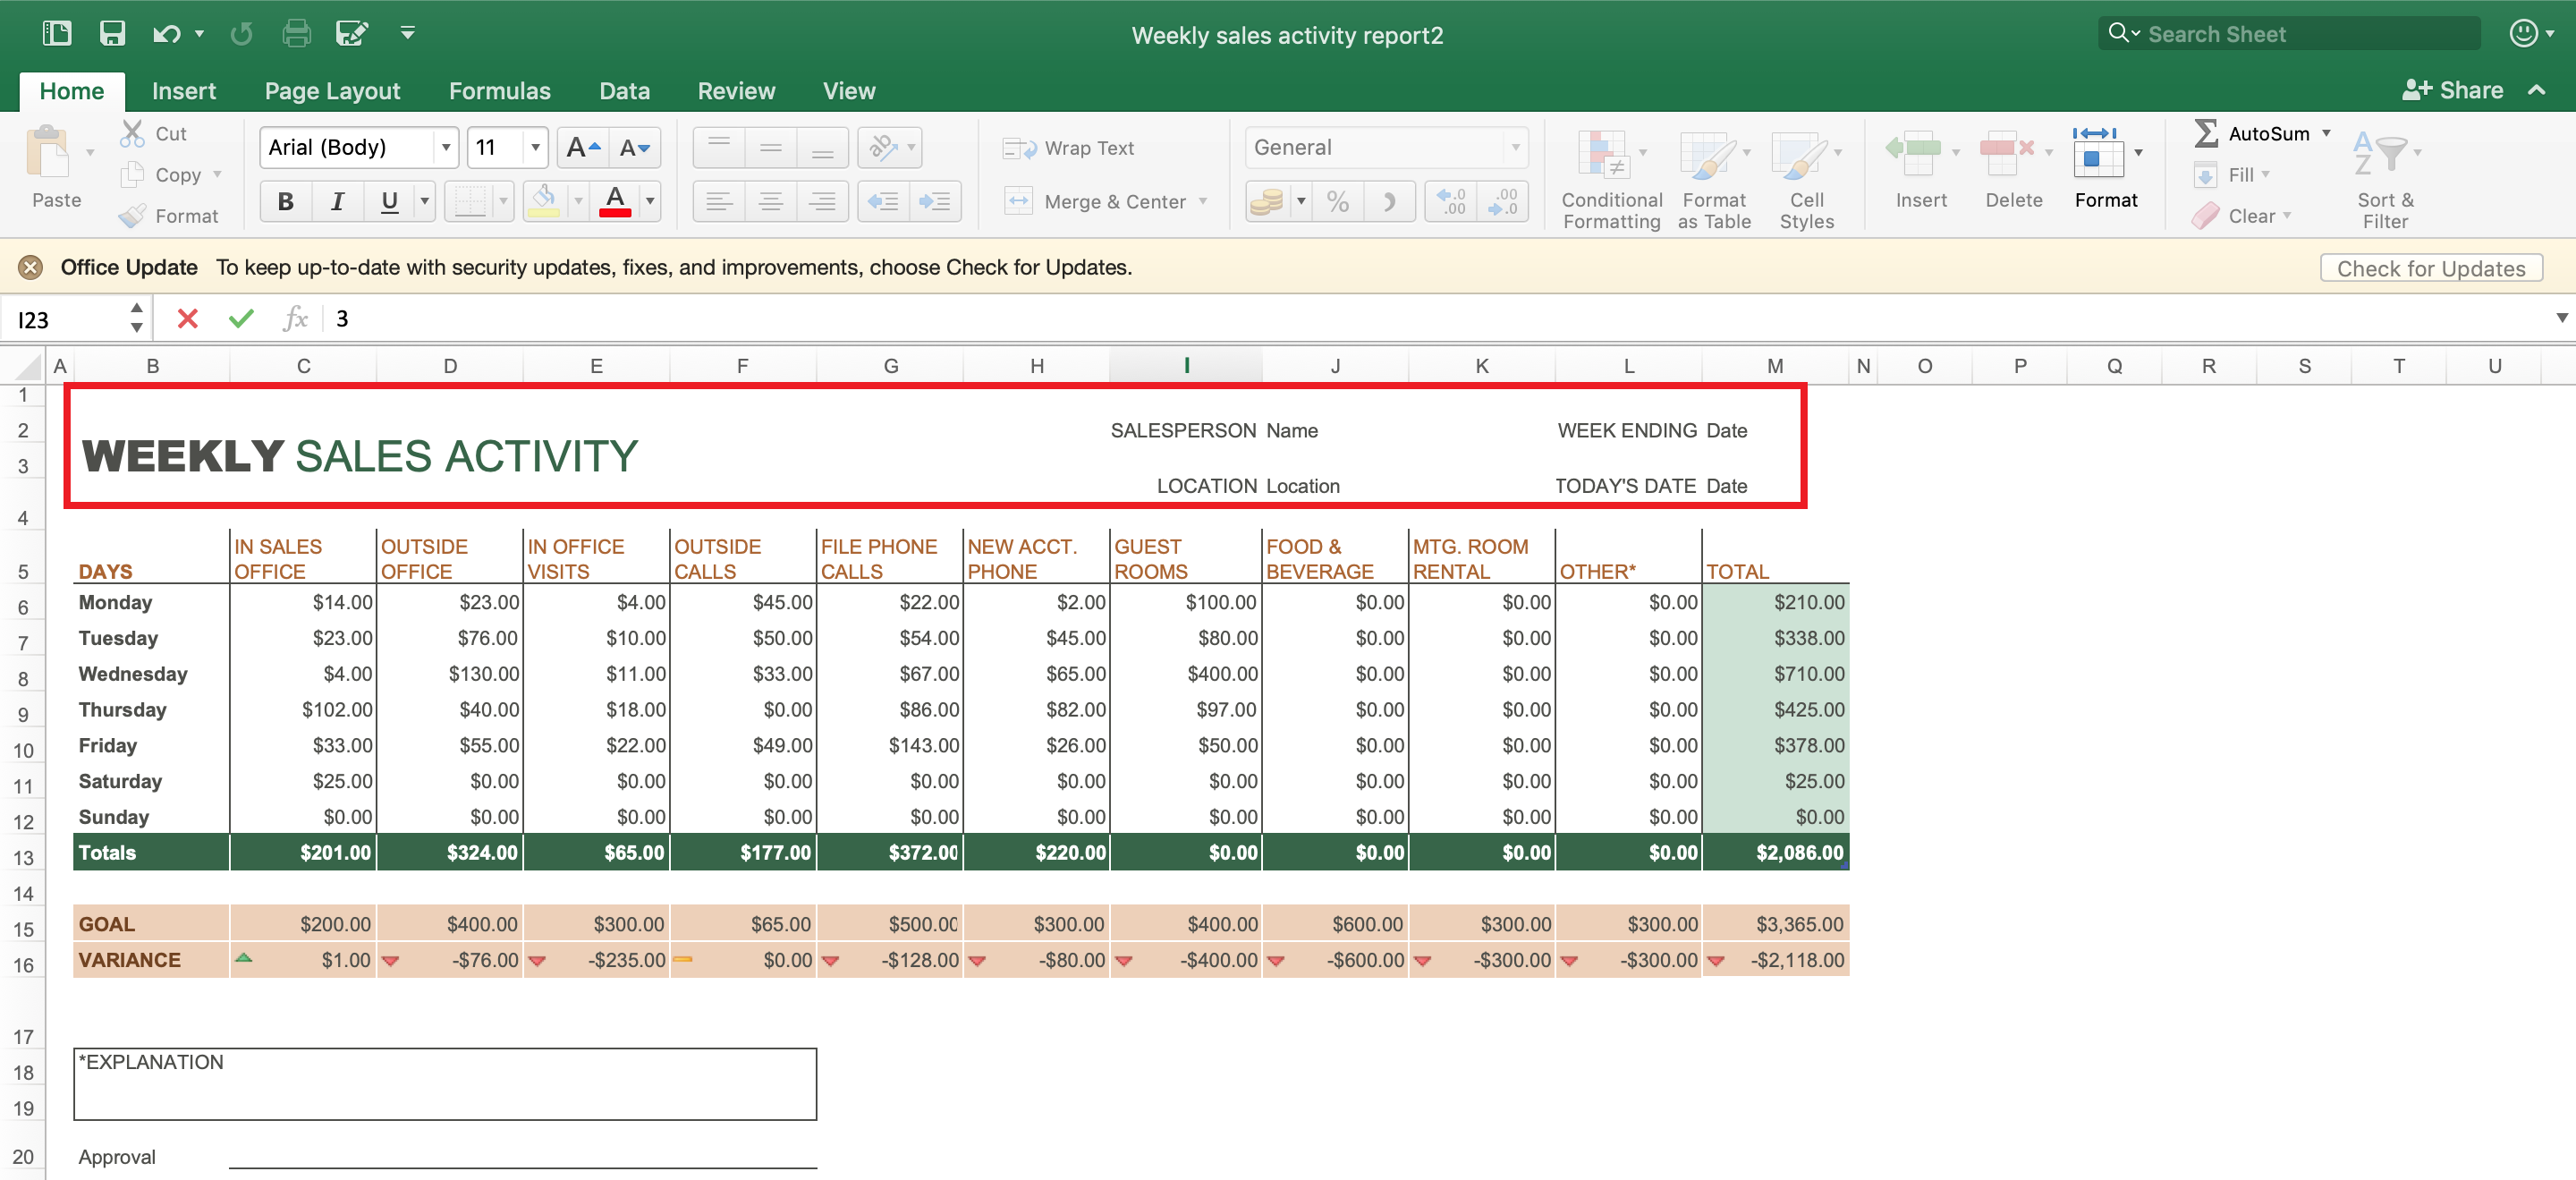This screenshot has height=1180, width=2576.
Task: Toggle Italic formatting
Action: coord(337,200)
